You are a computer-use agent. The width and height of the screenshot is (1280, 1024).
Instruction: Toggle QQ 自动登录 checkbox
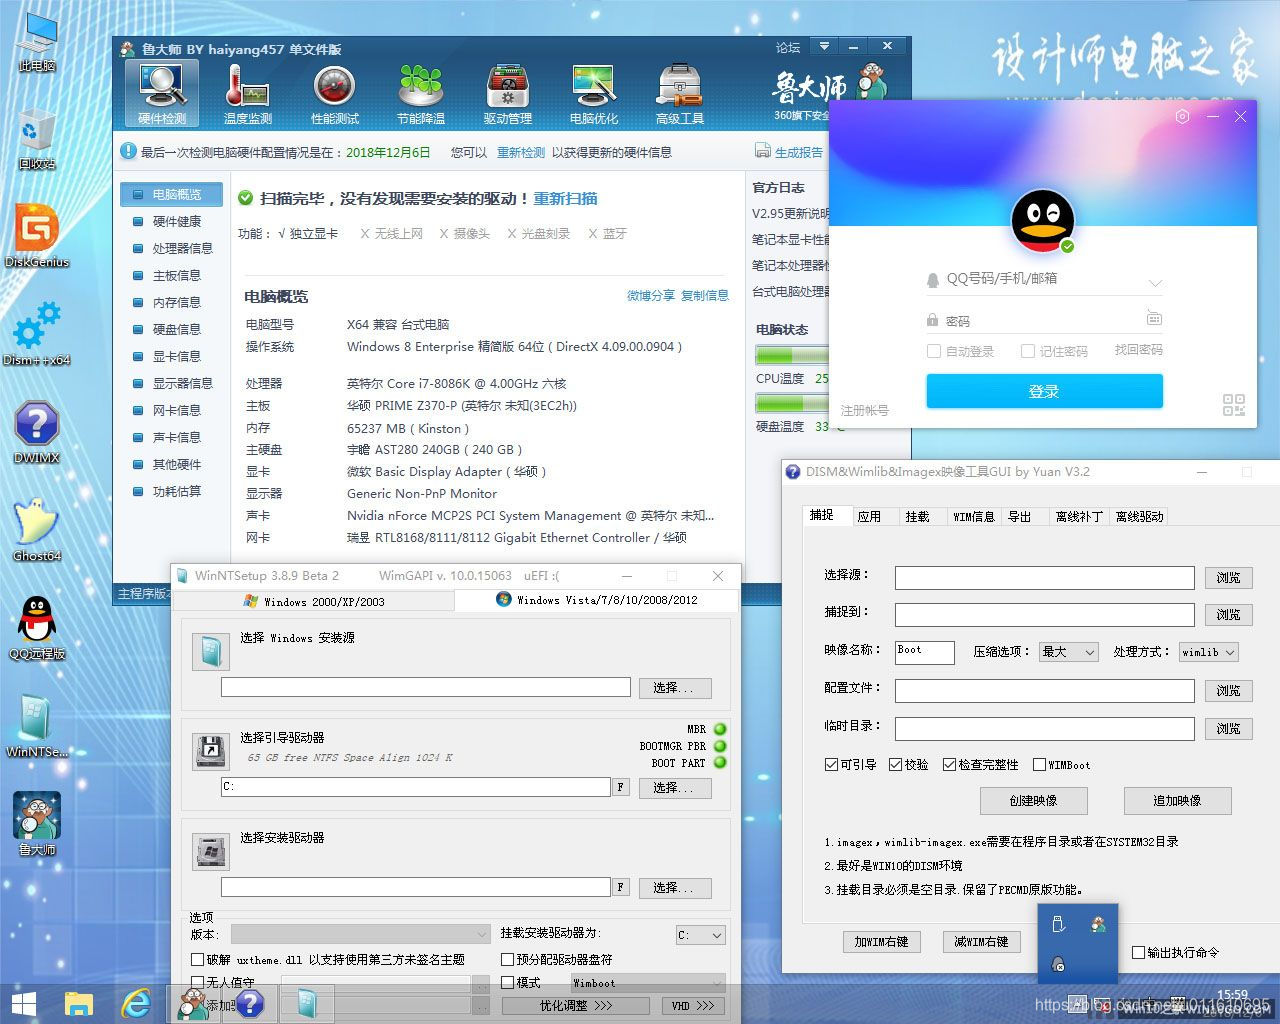[934, 351]
